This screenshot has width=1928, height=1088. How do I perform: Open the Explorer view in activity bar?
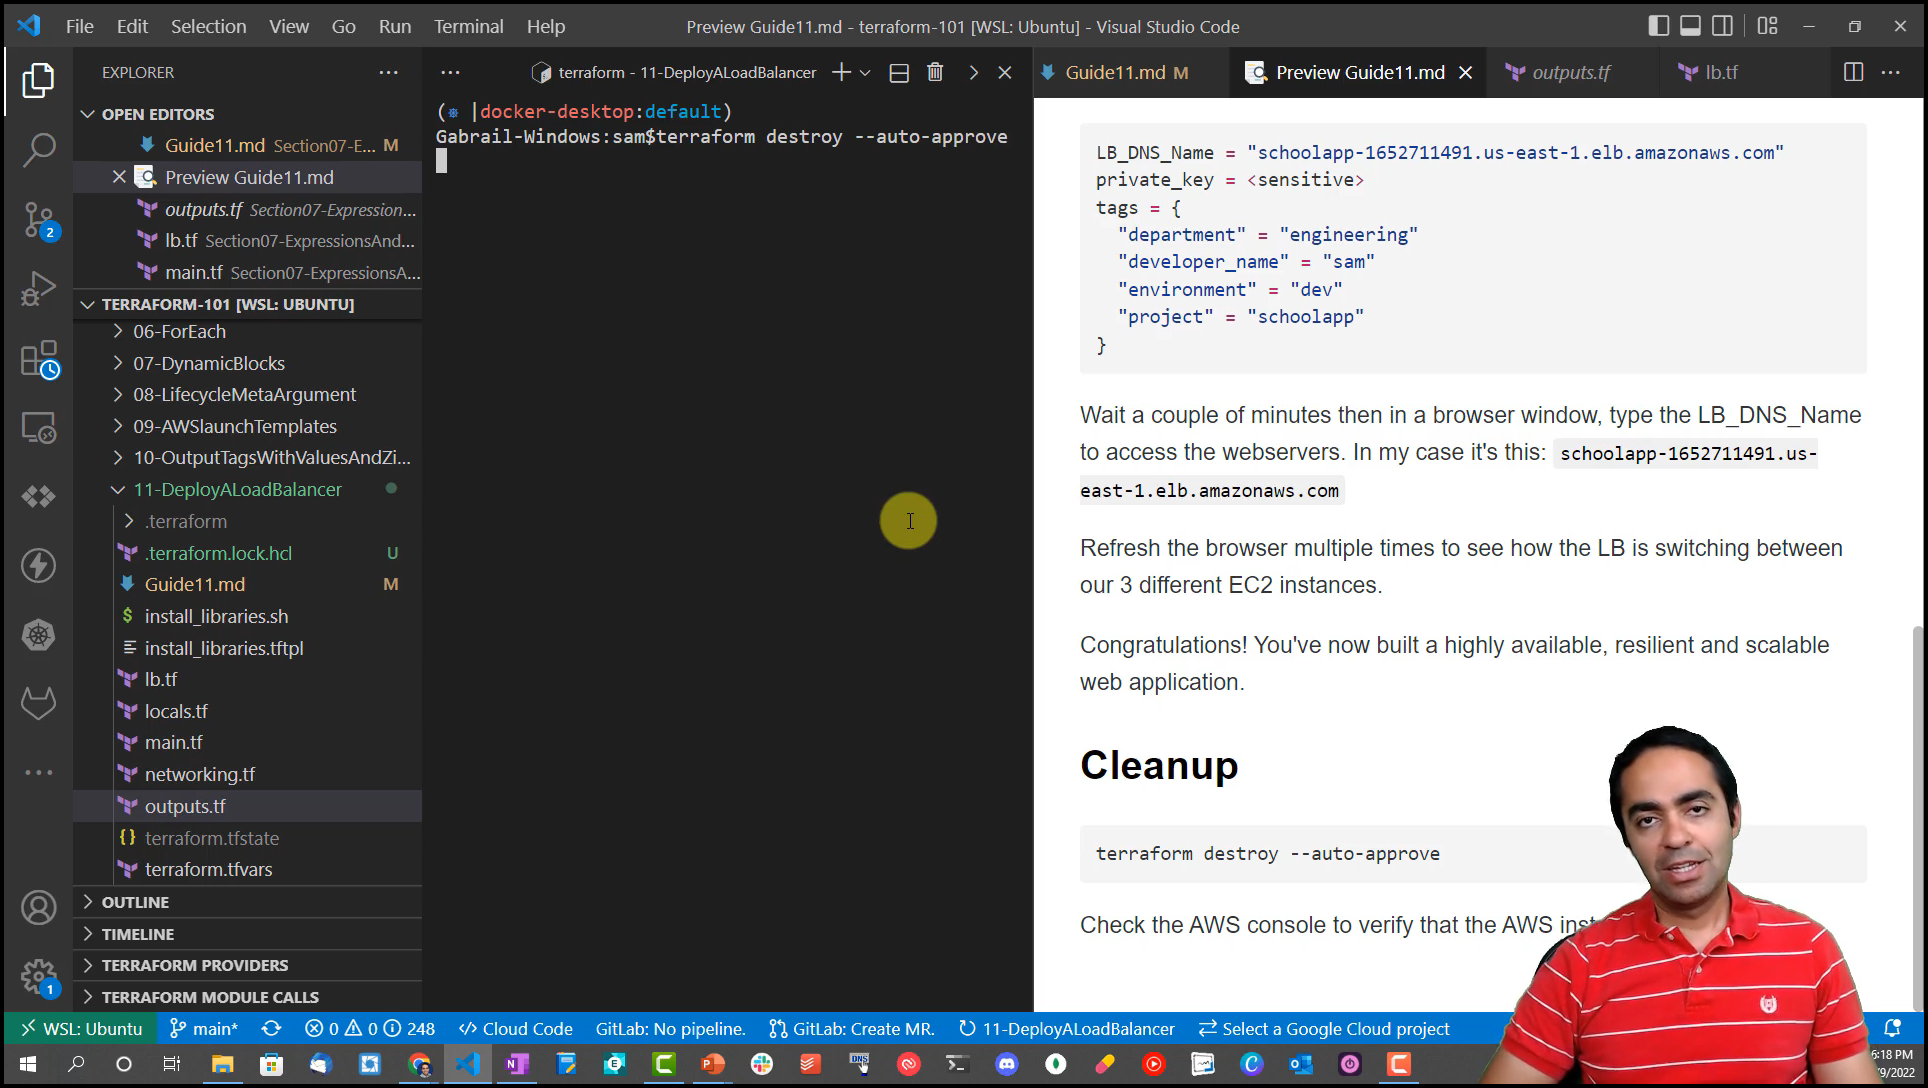(38, 80)
